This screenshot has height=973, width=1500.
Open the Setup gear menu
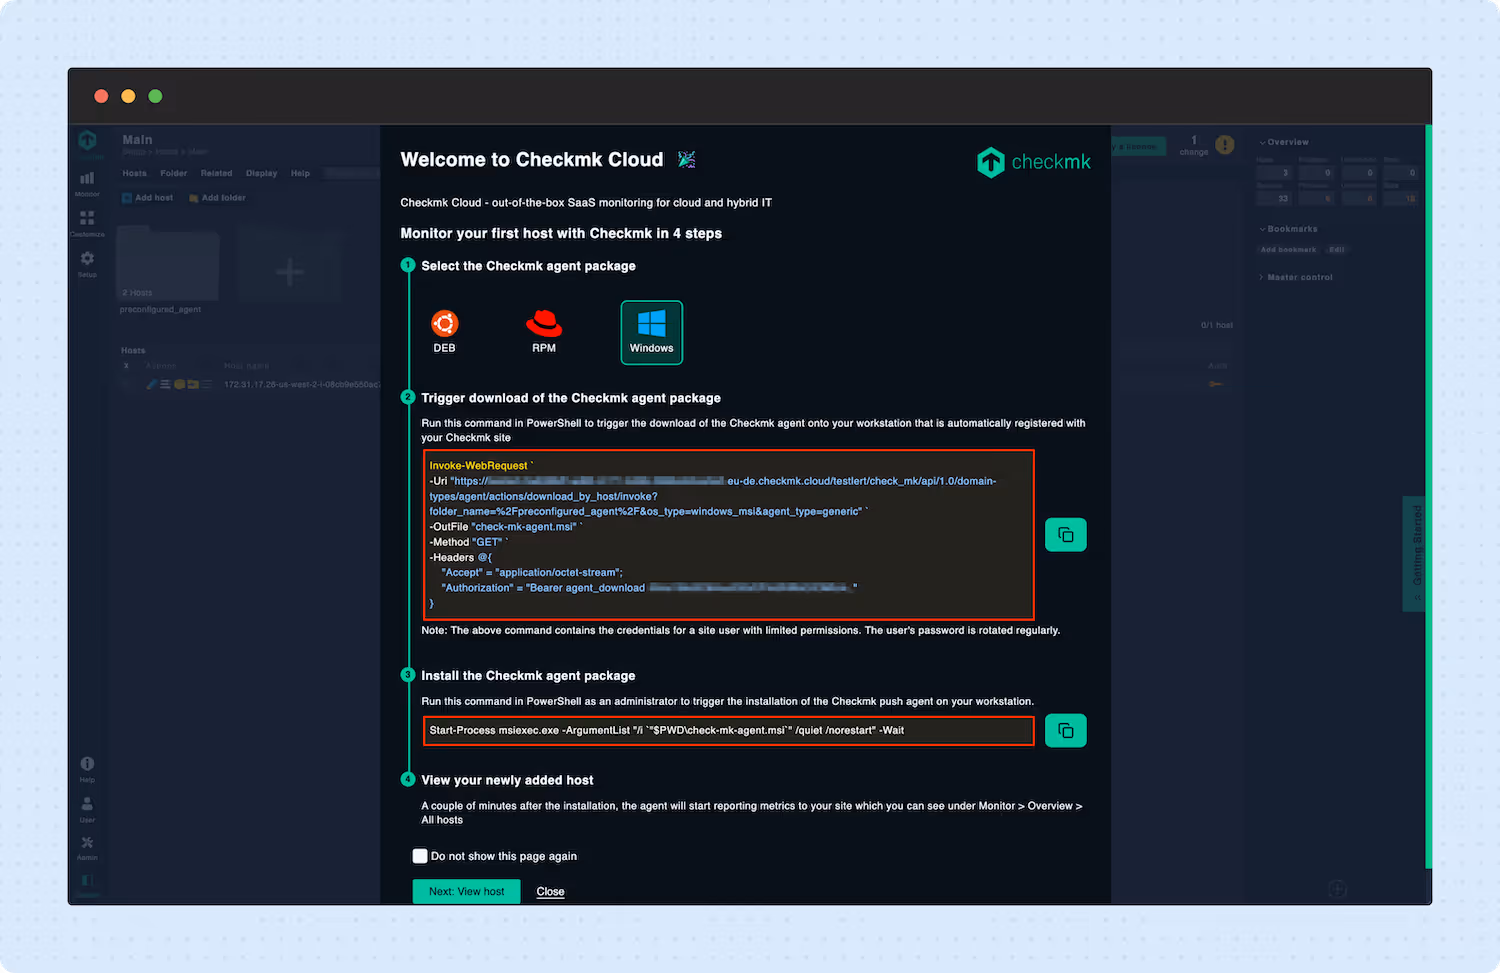pos(87,263)
